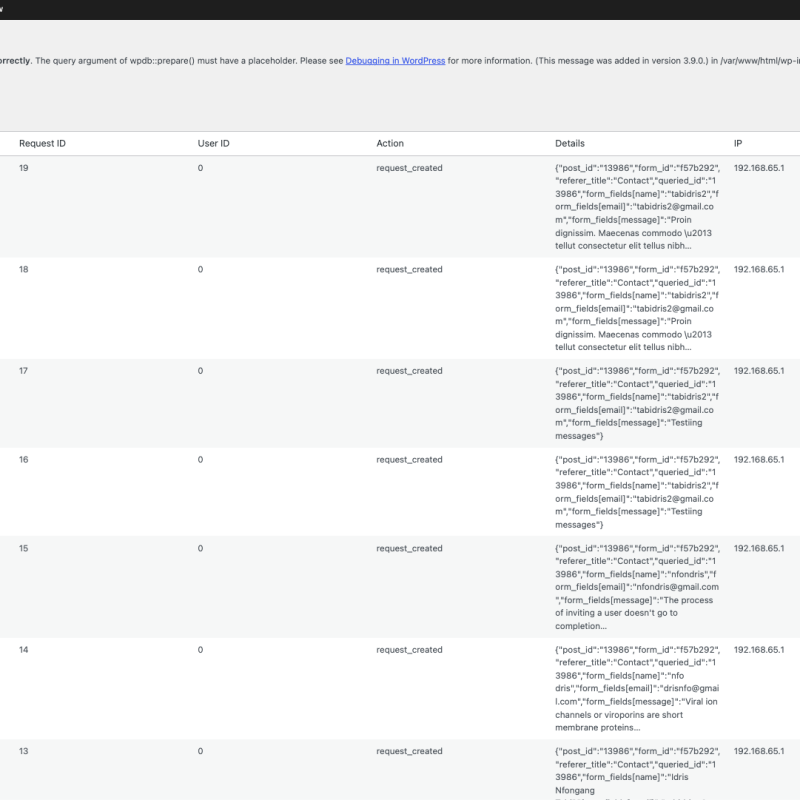Select Request ID 14 cell

(23, 650)
